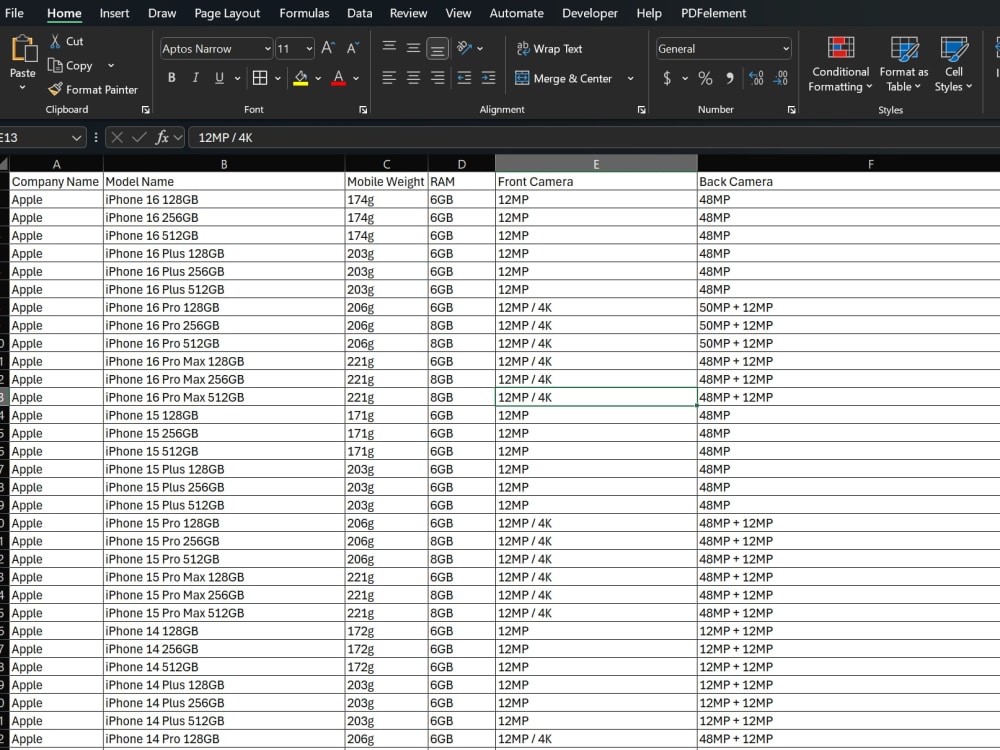Expand the Name Box dropdown
This screenshot has height=750, width=1000.
(x=76, y=137)
